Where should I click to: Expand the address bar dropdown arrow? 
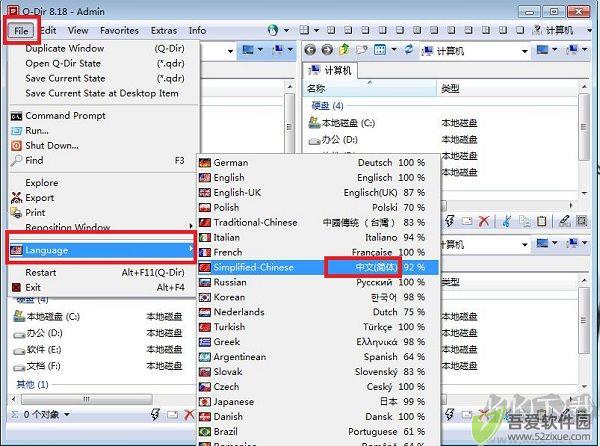point(525,51)
